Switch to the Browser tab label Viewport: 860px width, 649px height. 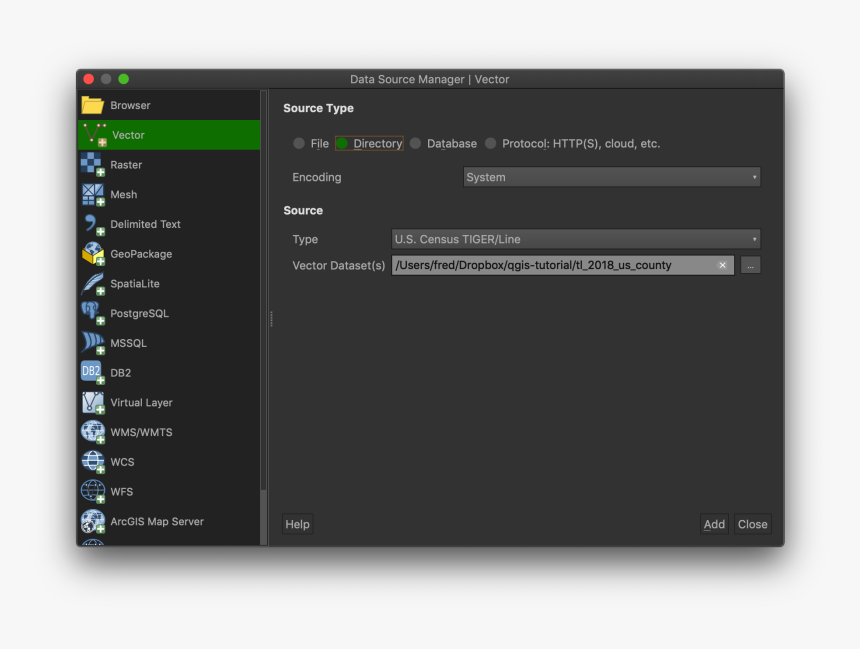[130, 105]
